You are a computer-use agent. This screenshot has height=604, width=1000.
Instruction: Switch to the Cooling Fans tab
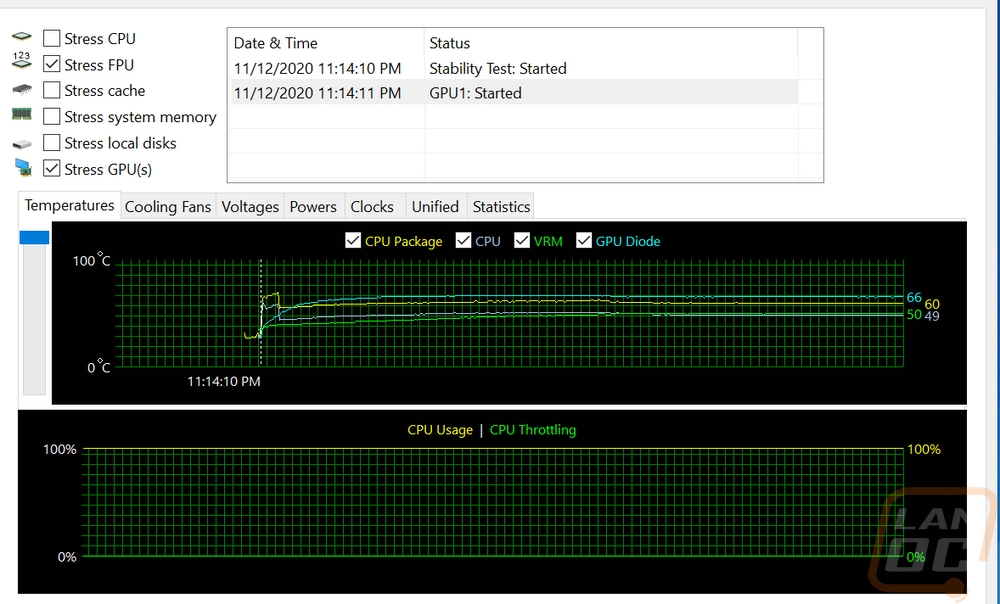(x=168, y=207)
